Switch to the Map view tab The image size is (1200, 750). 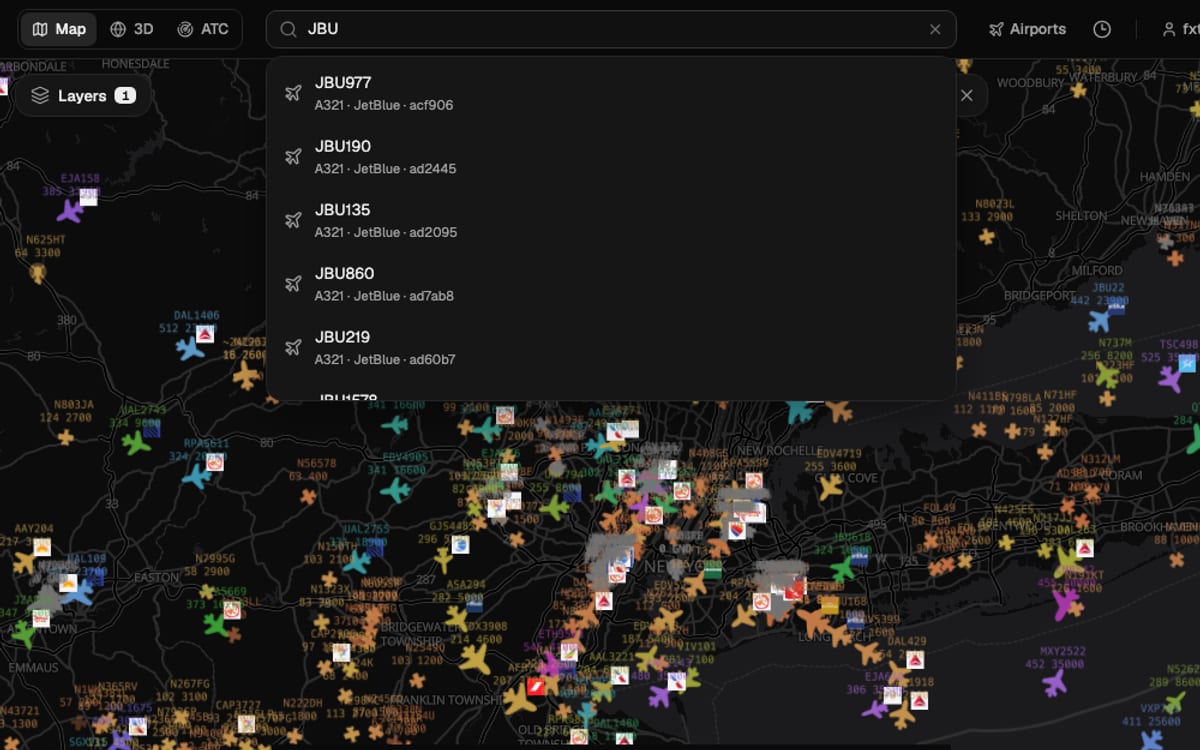click(x=59, y=29)
